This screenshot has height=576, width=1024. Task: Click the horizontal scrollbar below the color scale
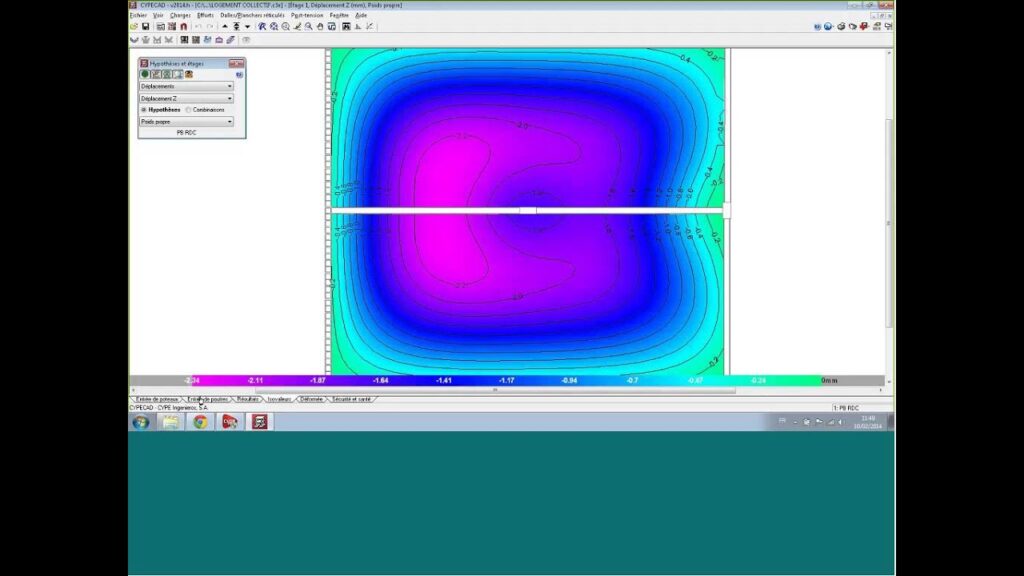500,391
